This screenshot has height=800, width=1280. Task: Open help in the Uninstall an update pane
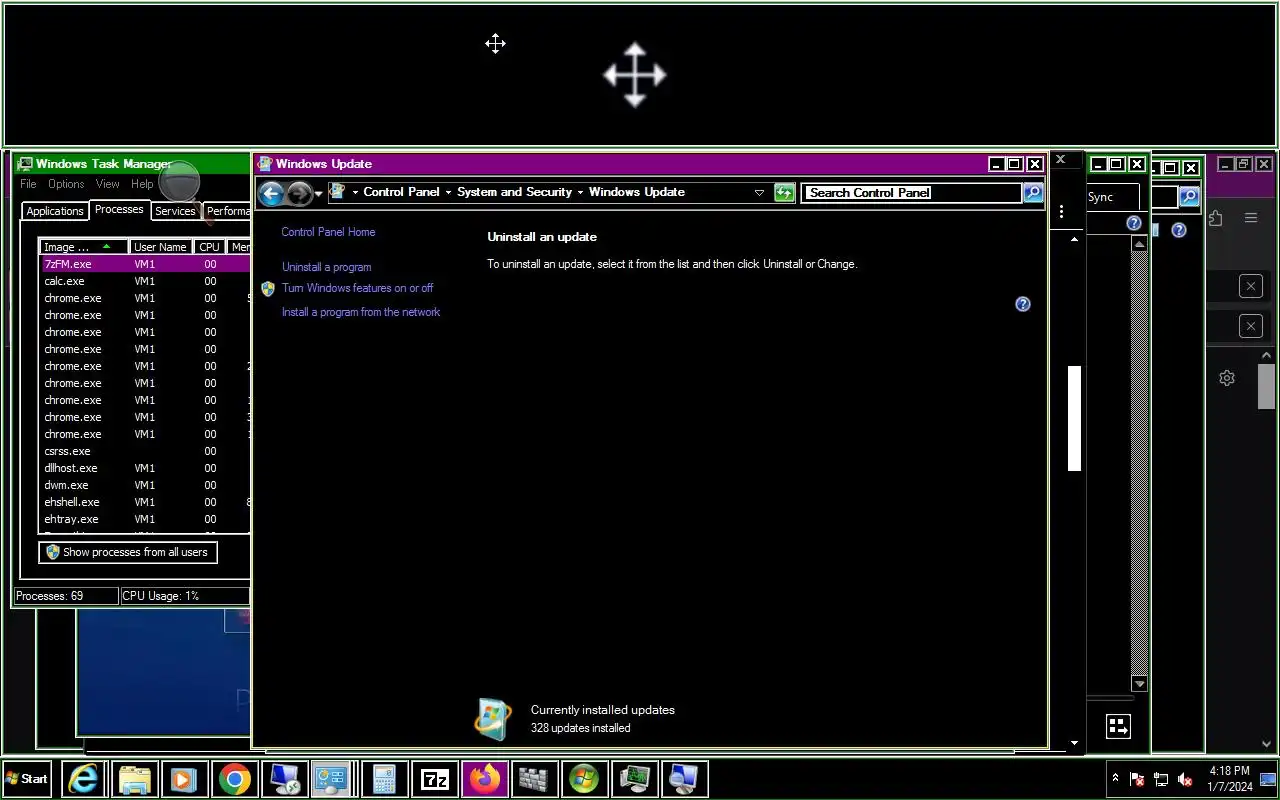click(x=1022, y=304)
